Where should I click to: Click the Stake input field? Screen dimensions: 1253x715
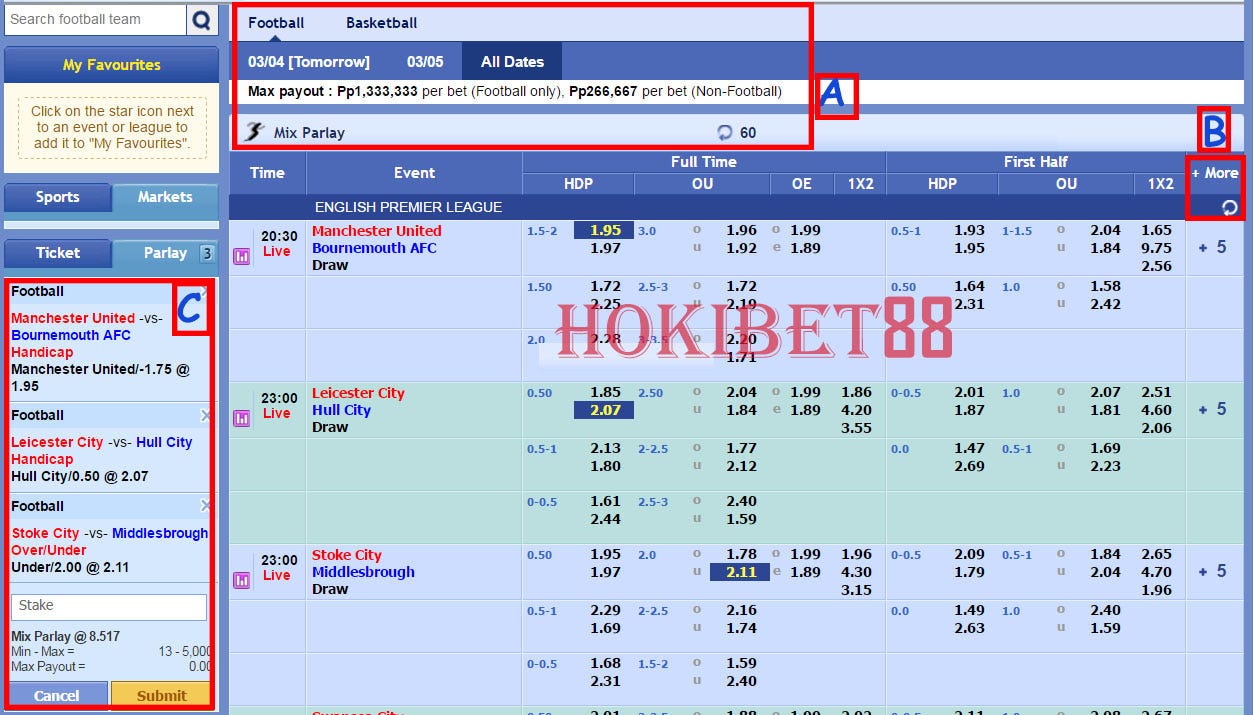point(109,606)
